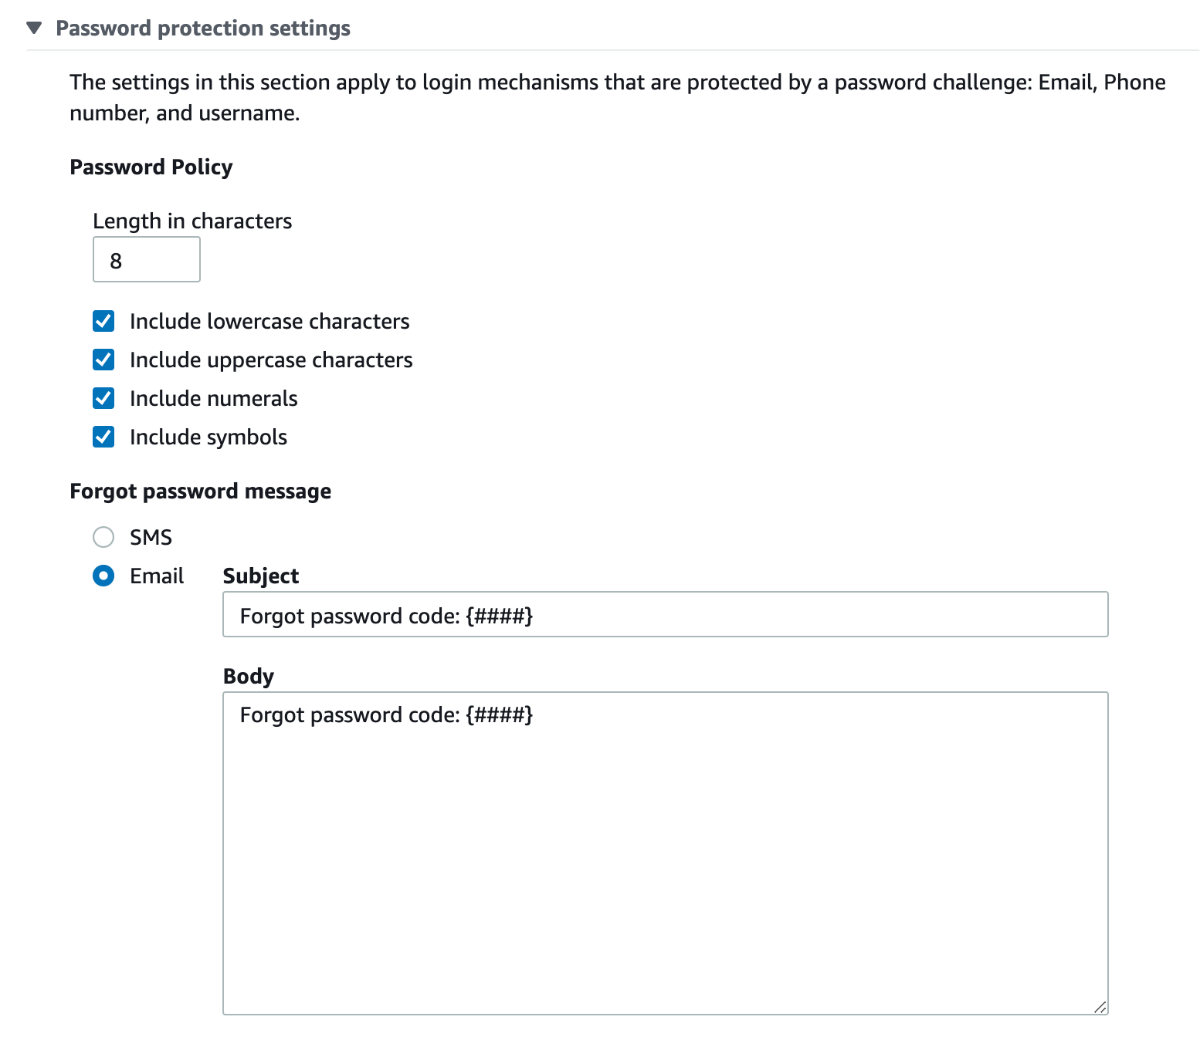1200x1037 pixels.
Task: Click the Subject field label
Action: (261, 576)
